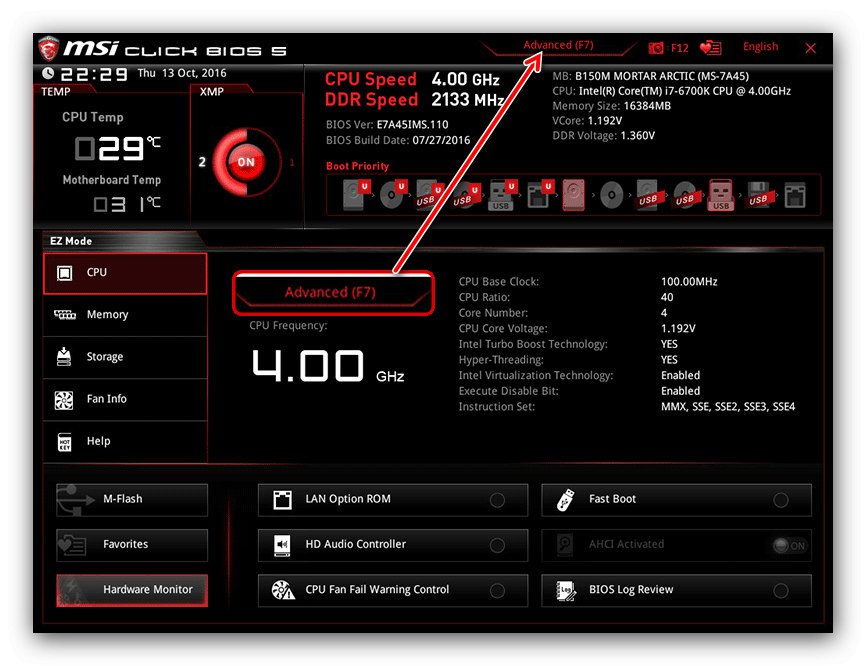Select the CPU tab in EZ Mode
The height and width of the screenshot is (666, 866).
[125, 273]
